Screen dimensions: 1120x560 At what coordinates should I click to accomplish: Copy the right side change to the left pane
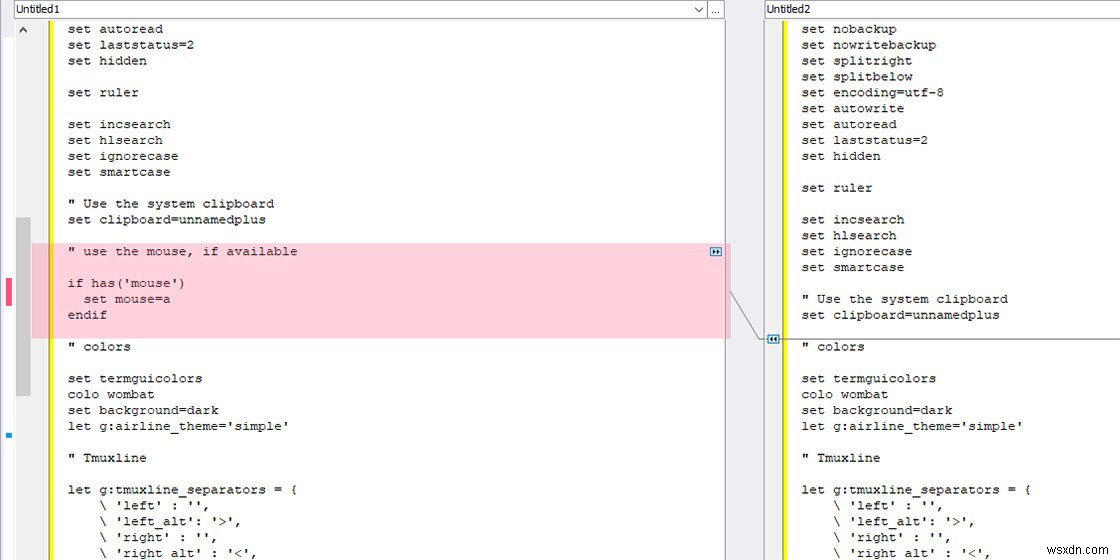[x=773, y=339]
